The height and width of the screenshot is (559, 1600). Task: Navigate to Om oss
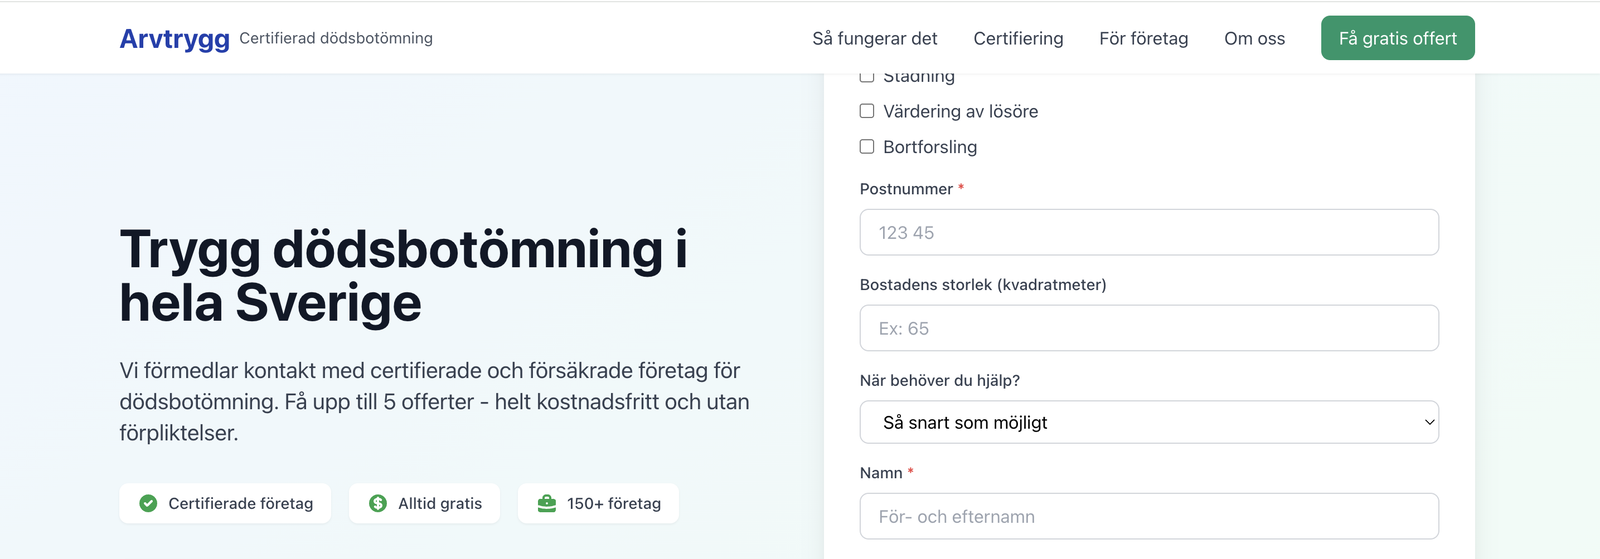tap(1254, 39)
